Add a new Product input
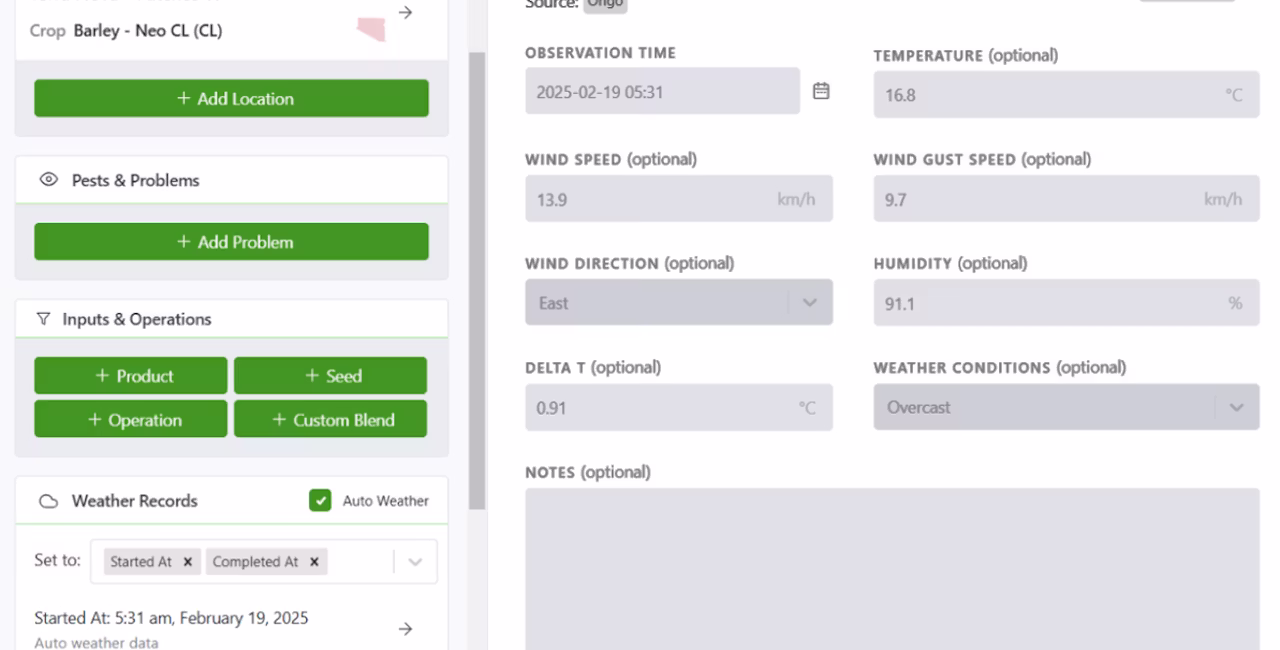 pos(131,376)
